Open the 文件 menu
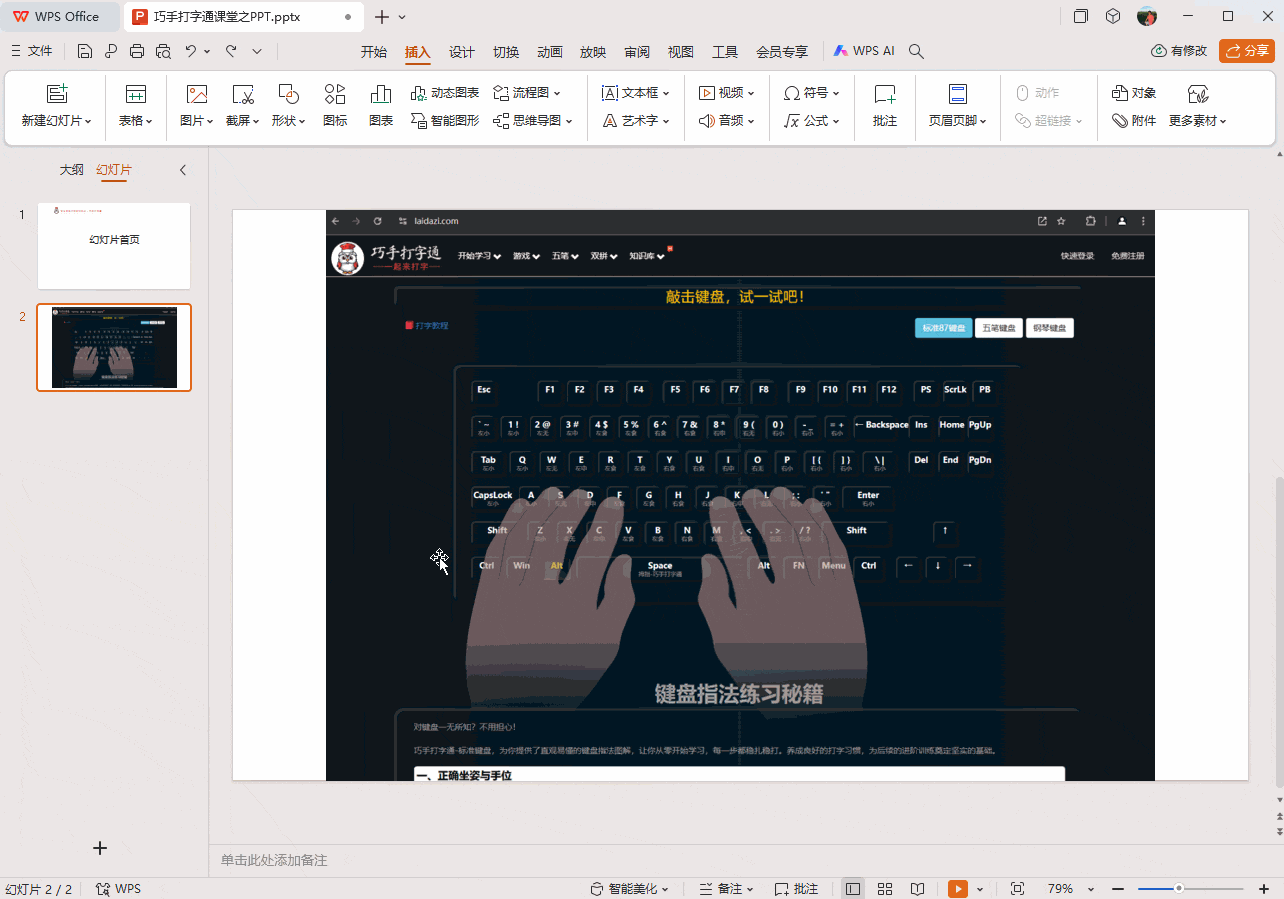1284x899 pixels. click(31, 51)
